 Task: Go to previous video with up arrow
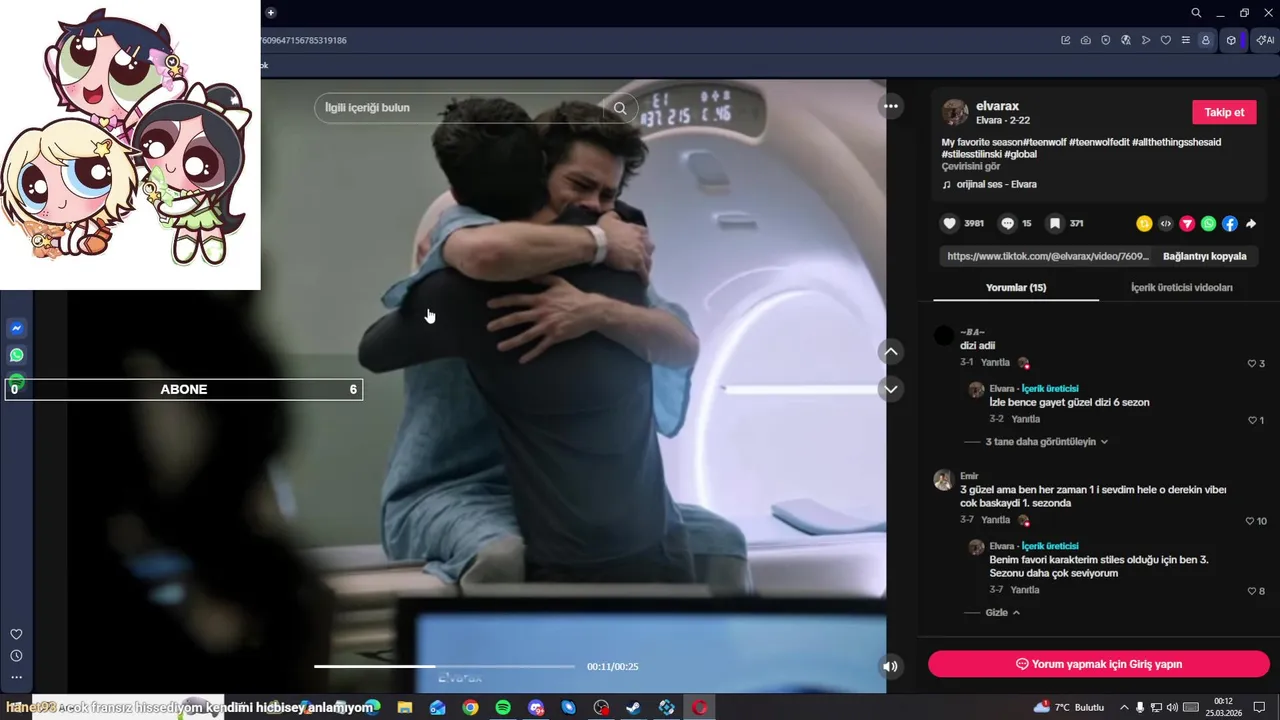pyautogui.click(x=890, y=352)
